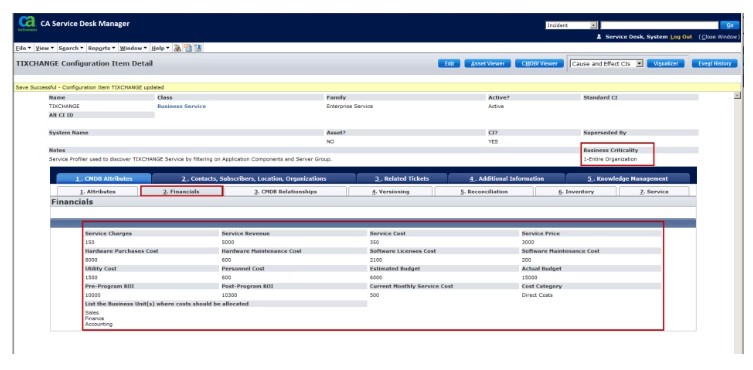Screen dimensions: 753x370
Task: Open the Window menu
Action: (x=133, y=48)
